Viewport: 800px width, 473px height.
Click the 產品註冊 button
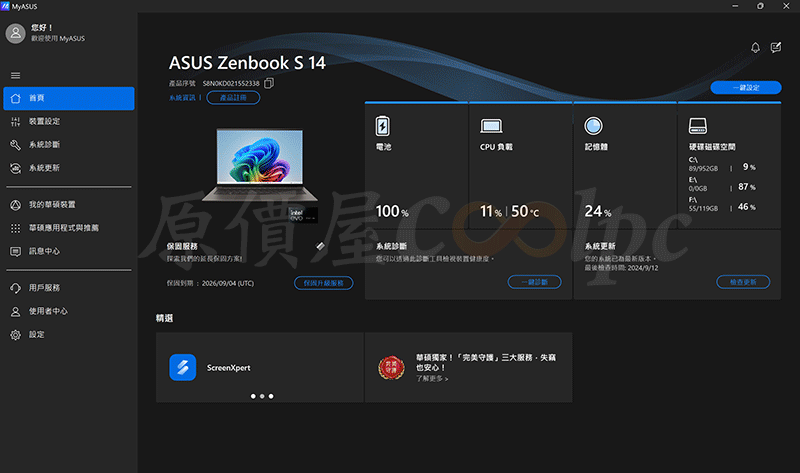[233, 98]
